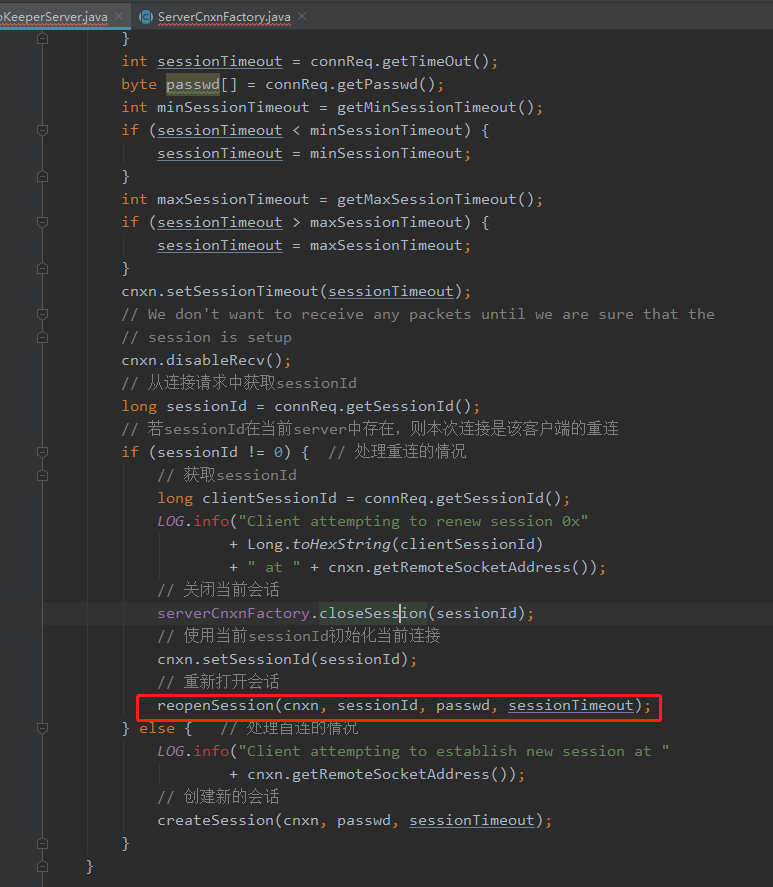This screenshot has width=773, height=887.
Task: Click comment "// 从连接请求中获取sessionId"
Action: pyautogui.click(x=239, y=383)
